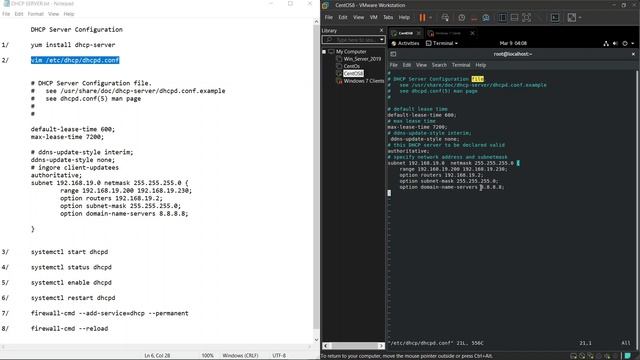
Task: Open the power options arrow beside pause
Action: [430, 18]
